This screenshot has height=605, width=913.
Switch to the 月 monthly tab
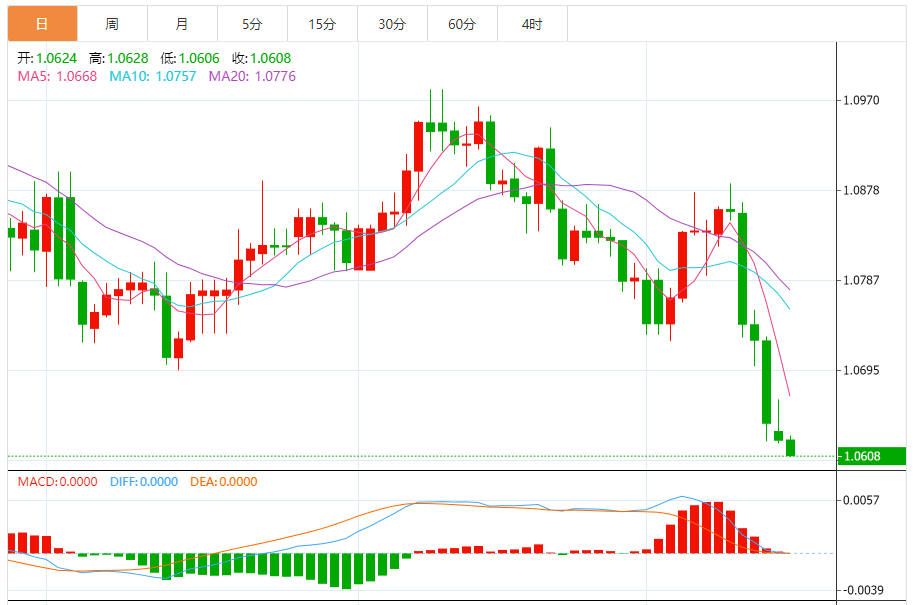tap(182, 24)
